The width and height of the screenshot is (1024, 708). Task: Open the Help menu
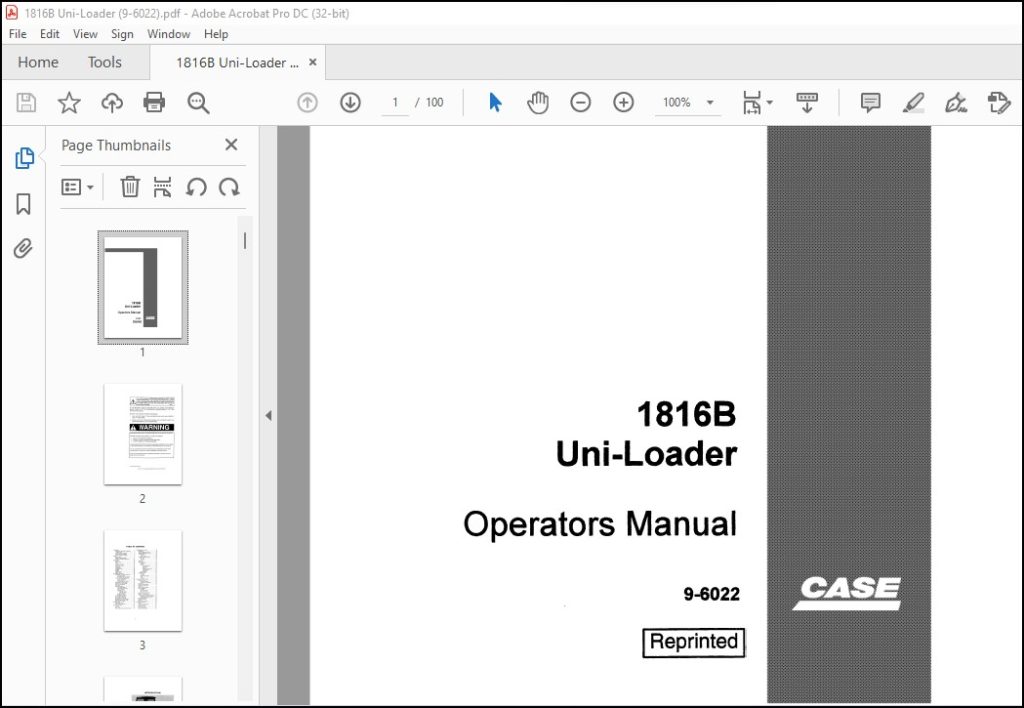pyautogui.click(x=216, y=34)
